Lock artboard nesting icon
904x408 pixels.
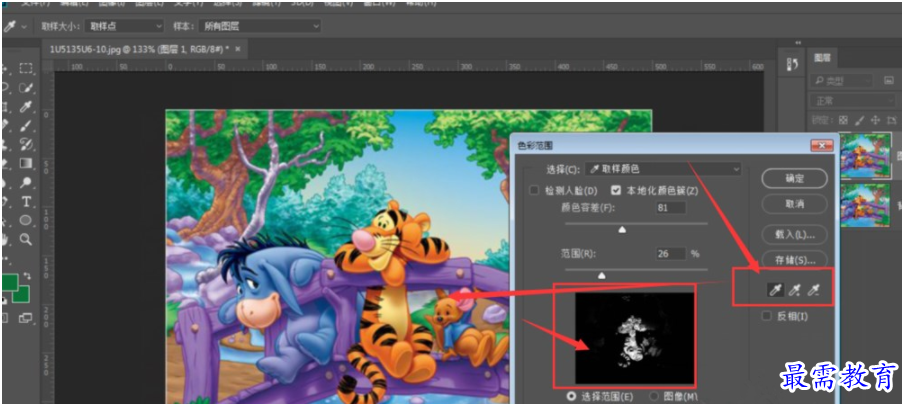(891, 120)
